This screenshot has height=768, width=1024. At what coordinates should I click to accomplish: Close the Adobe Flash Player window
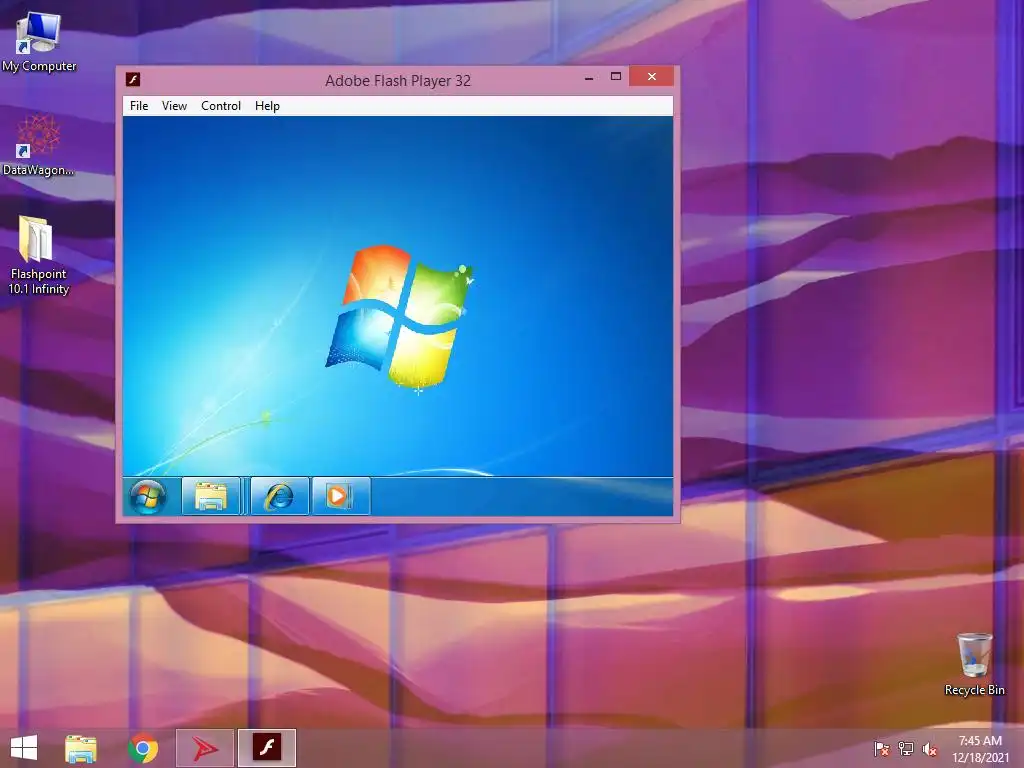coord(652,76)
